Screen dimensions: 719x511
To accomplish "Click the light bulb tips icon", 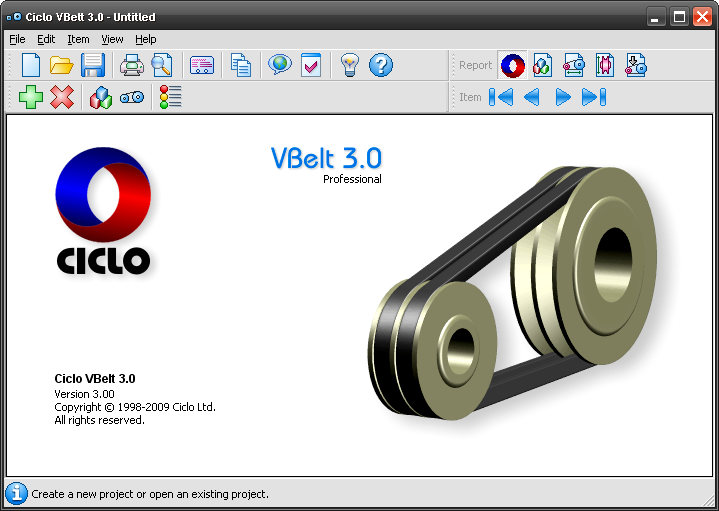I will [x=349, y=66].
